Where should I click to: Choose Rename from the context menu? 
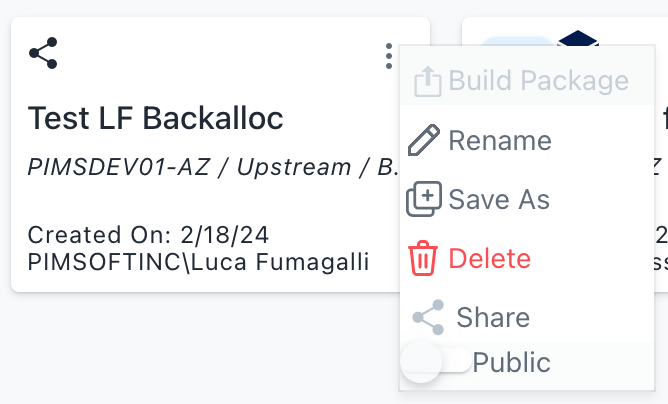click(499, 140)
